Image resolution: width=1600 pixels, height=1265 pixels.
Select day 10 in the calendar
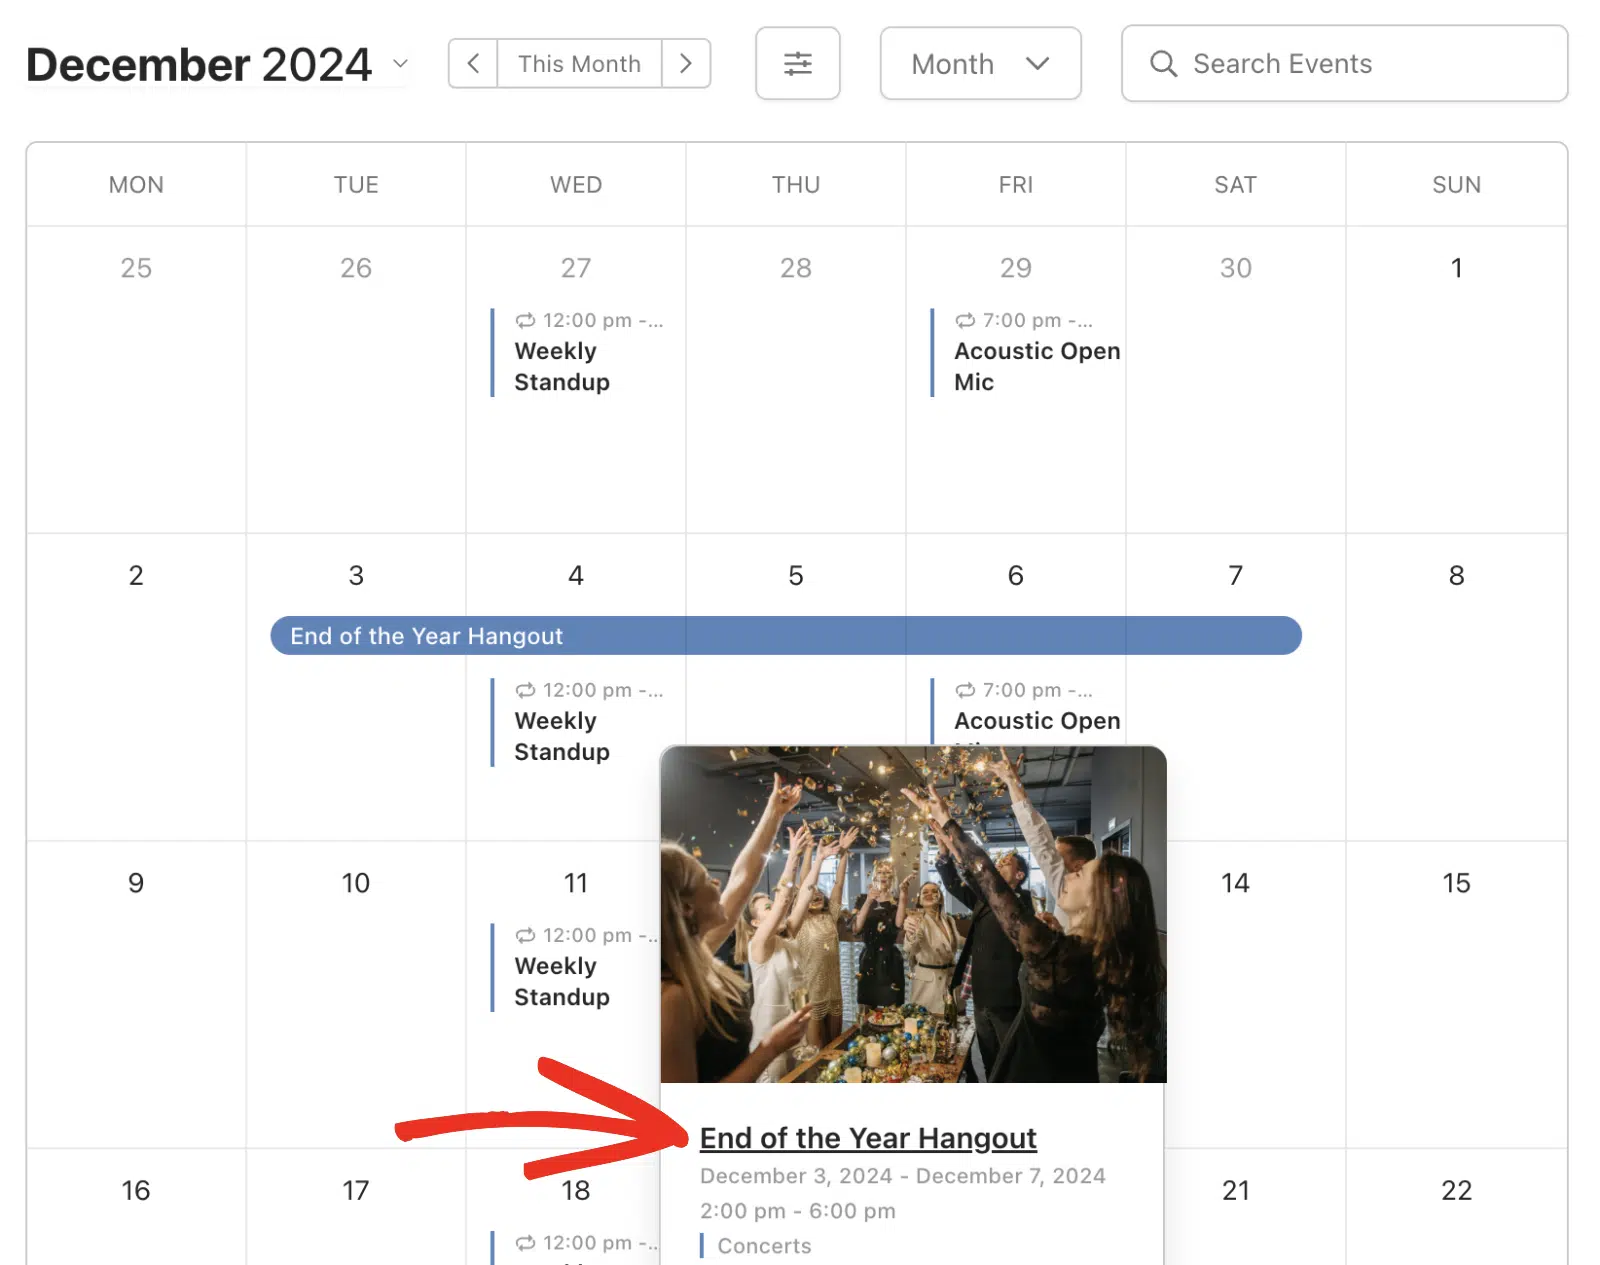coord(356,883)
